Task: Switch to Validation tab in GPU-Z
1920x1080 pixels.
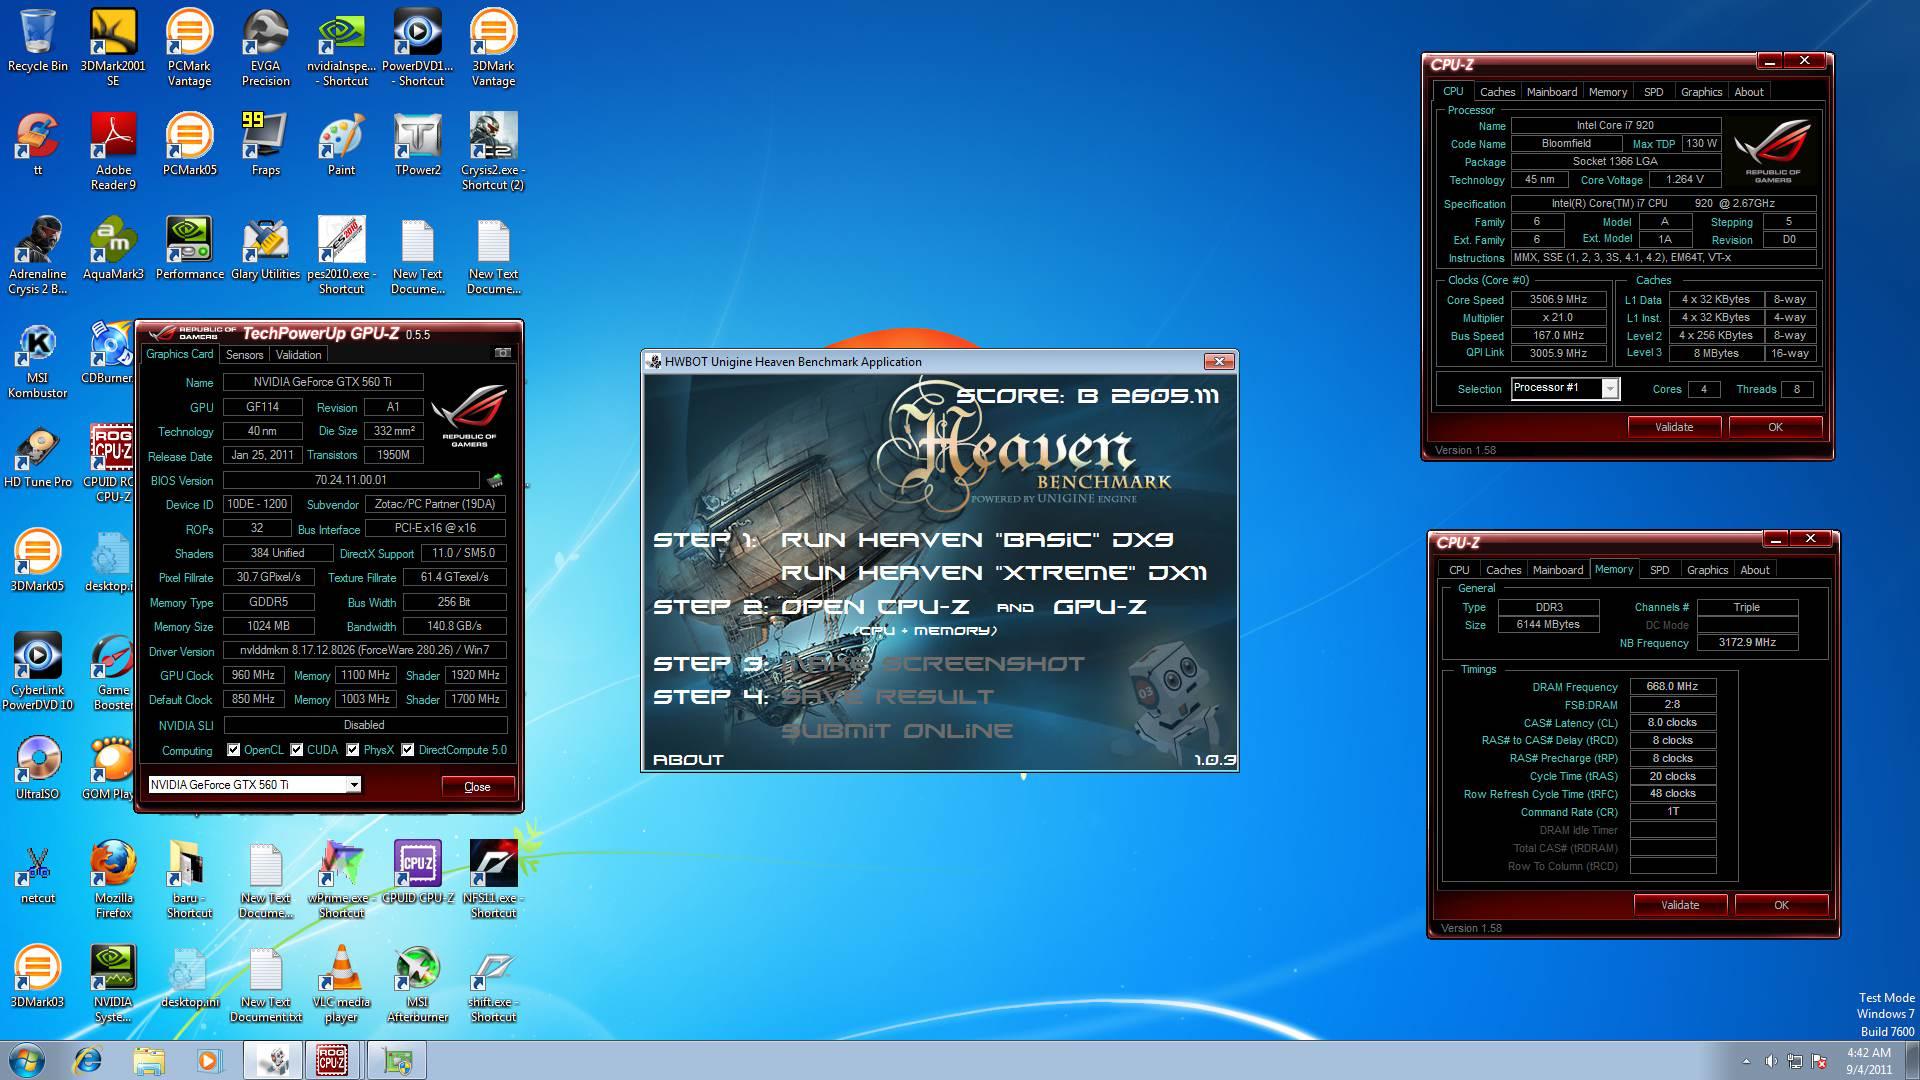Action: click(x=298, y=355)
